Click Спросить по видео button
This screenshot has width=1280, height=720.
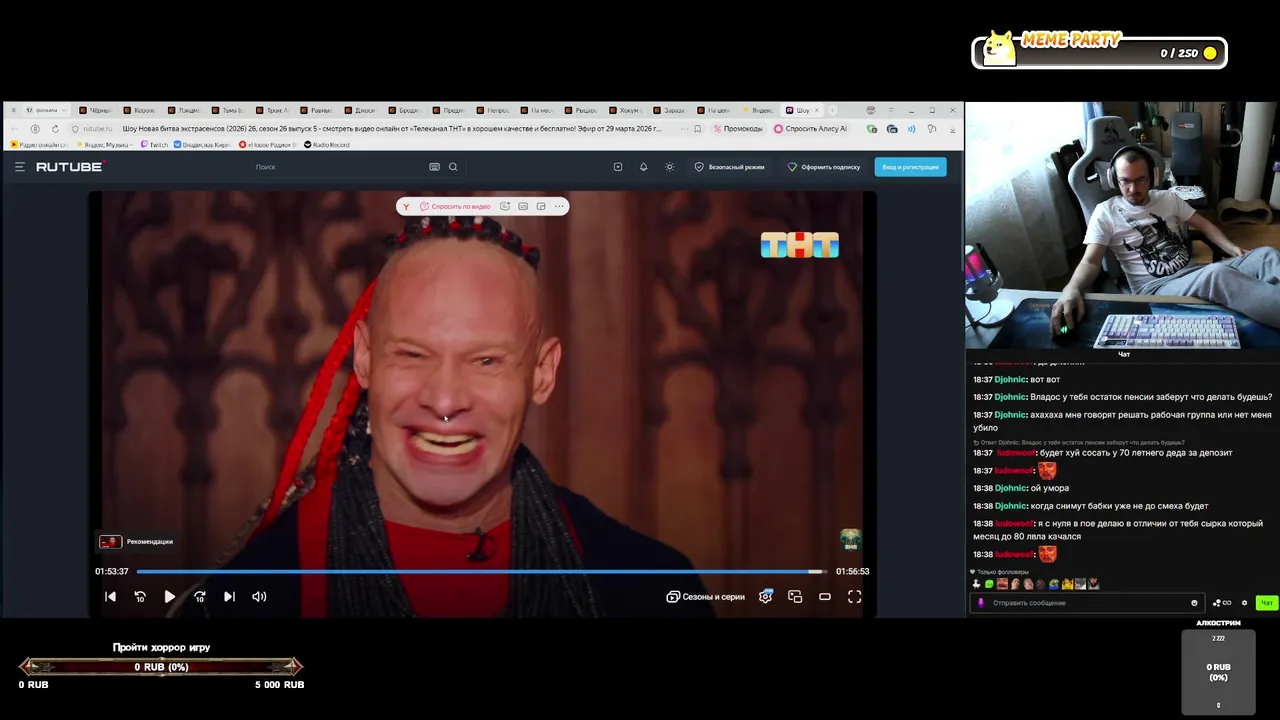coord(455,206)
